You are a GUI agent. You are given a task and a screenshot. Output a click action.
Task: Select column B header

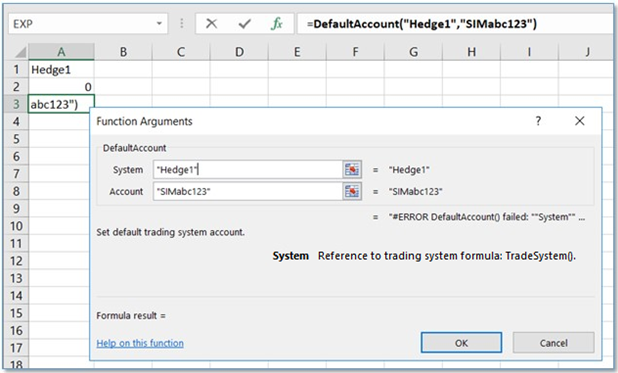tap(123, 52)
